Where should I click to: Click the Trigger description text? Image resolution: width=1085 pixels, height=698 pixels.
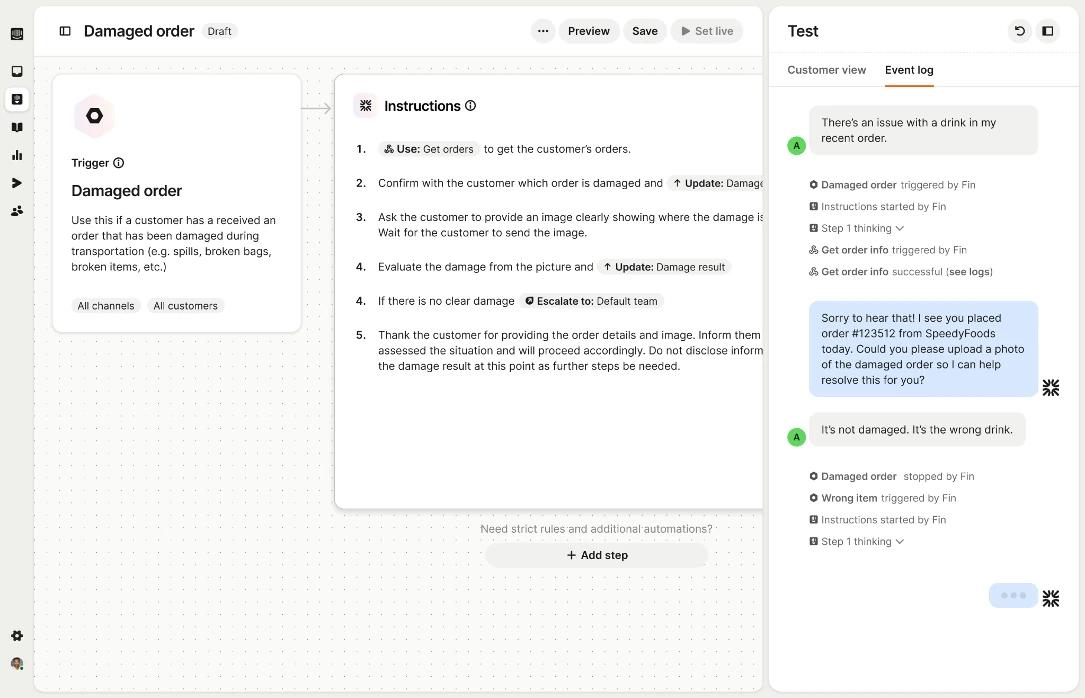(173, 244)
